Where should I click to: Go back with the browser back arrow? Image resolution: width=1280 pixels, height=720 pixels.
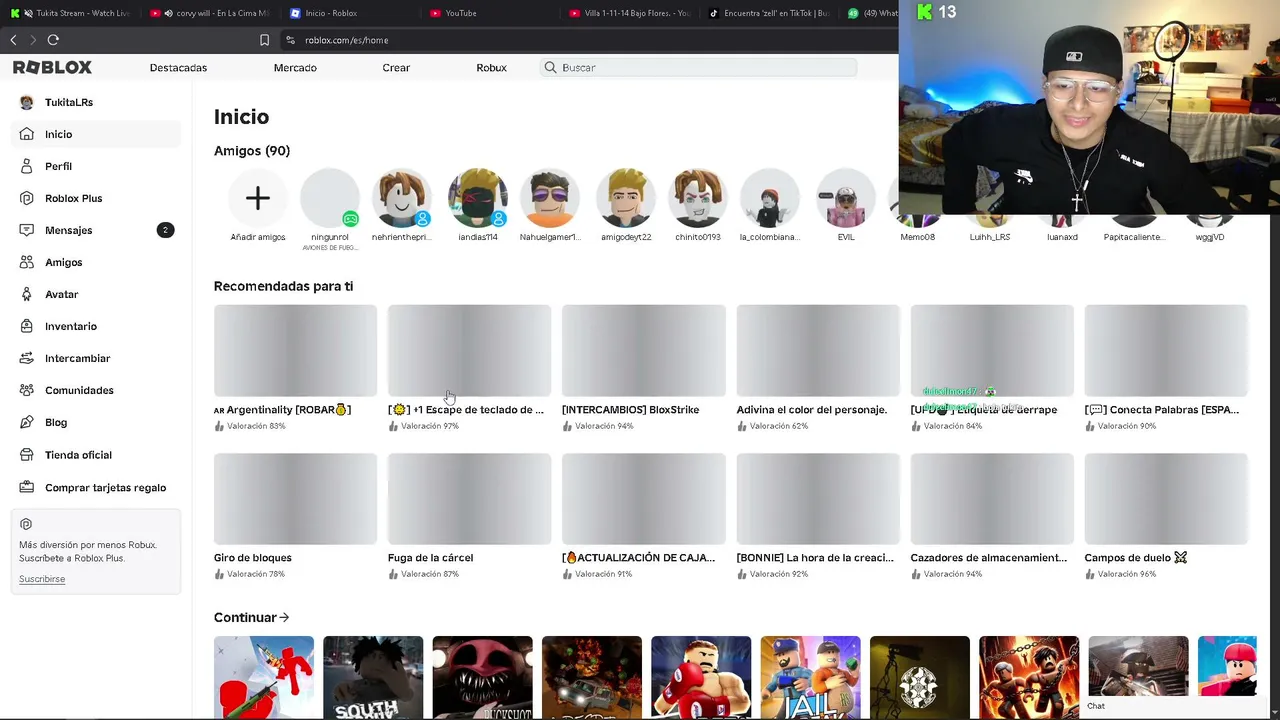(13, 40)
